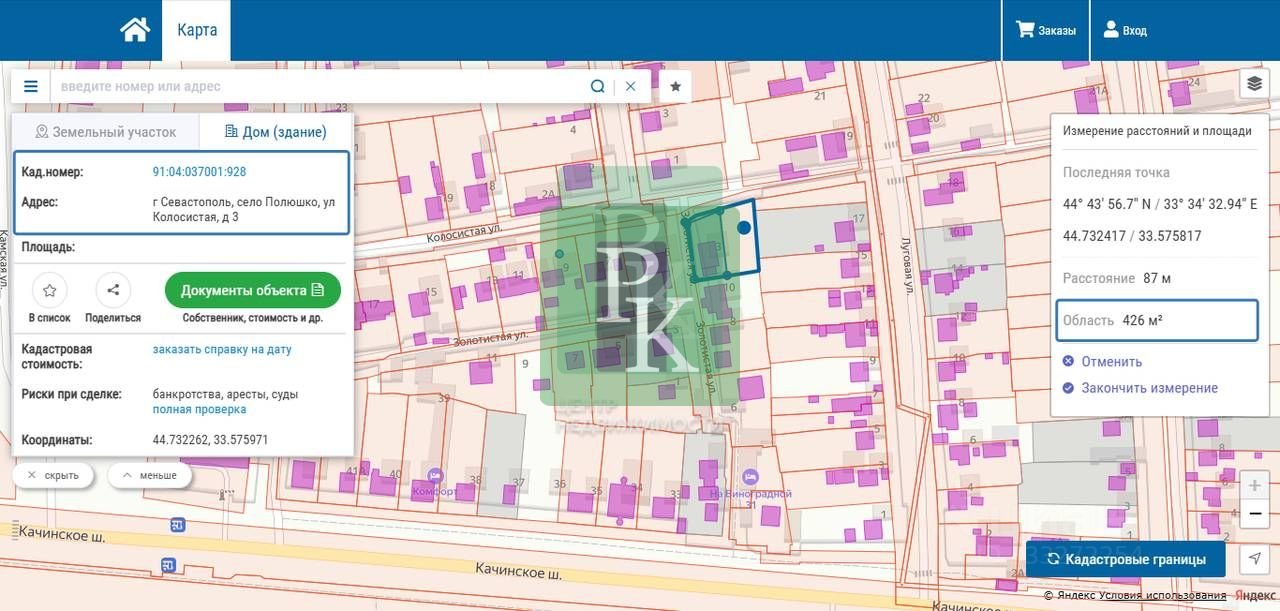Open the полная проверка link
Image resolution: width=1280 pixels, height=611 pixels.
[x=199, y=409]
